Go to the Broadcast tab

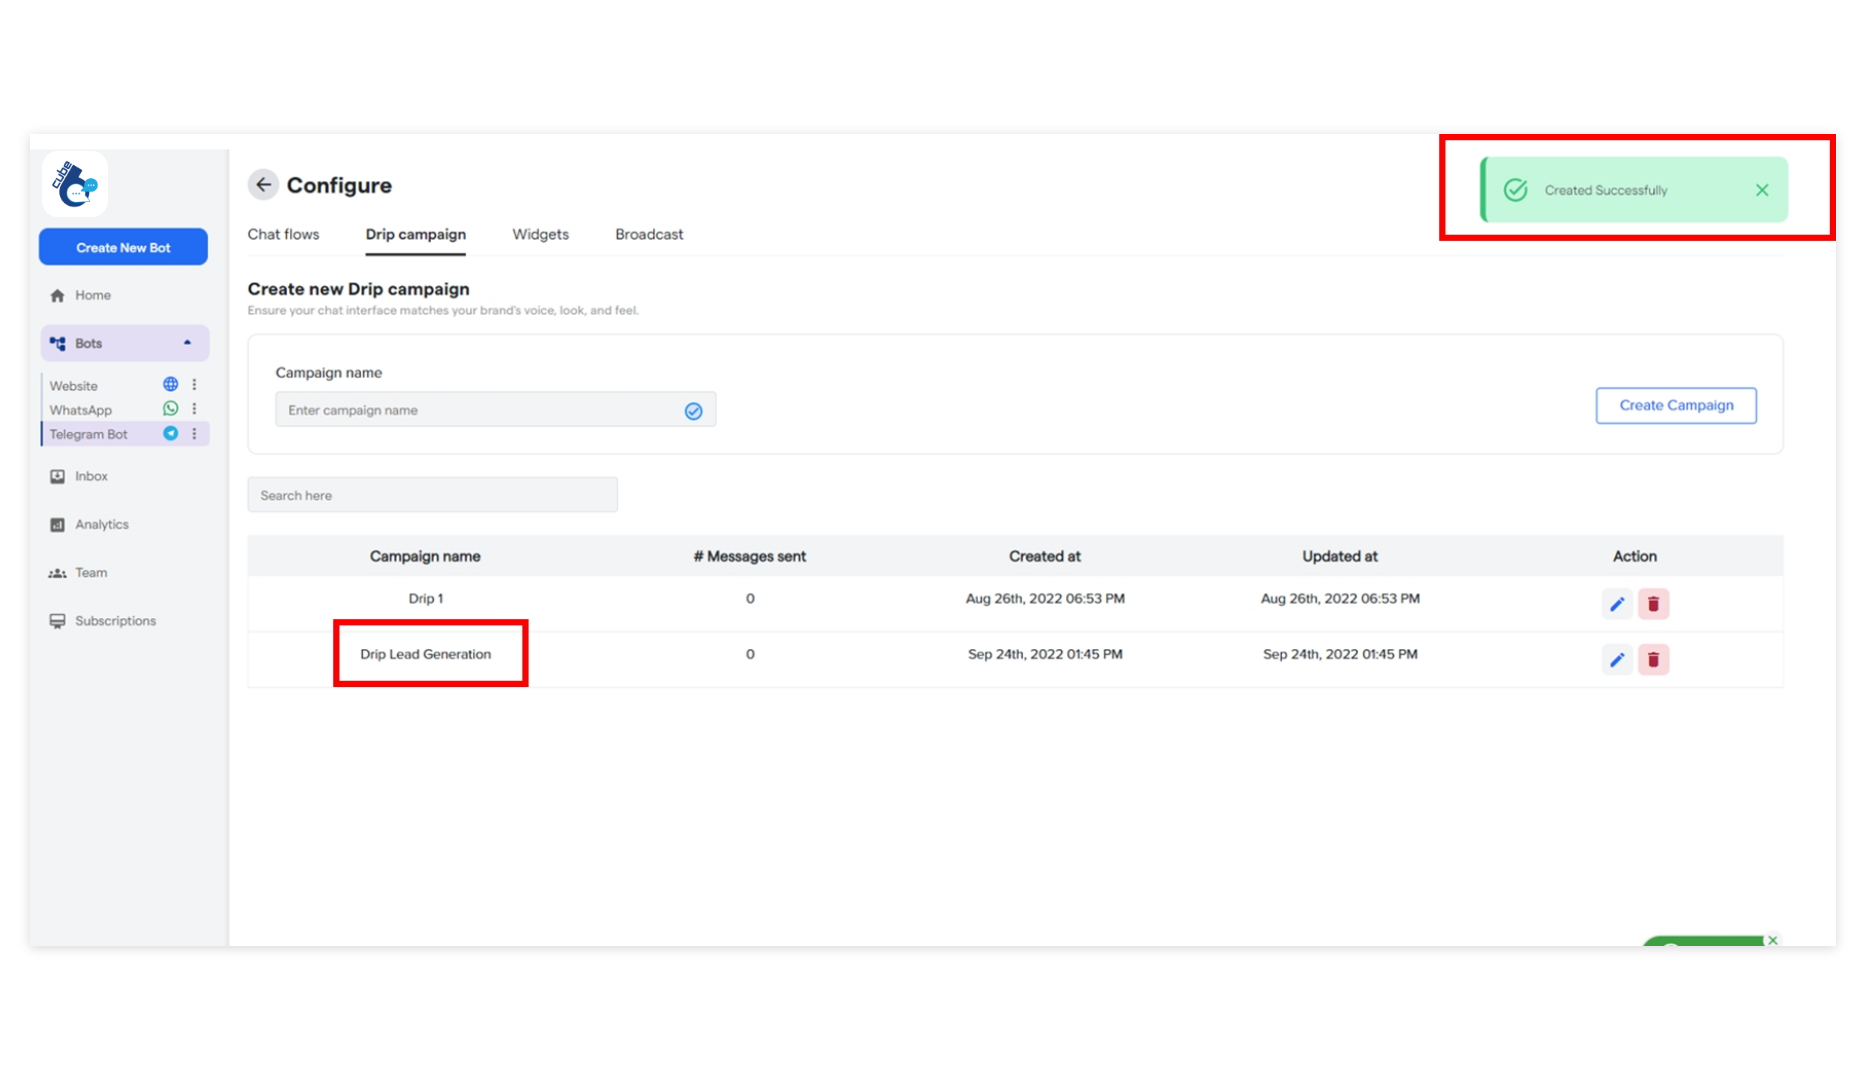coord(649,234)
